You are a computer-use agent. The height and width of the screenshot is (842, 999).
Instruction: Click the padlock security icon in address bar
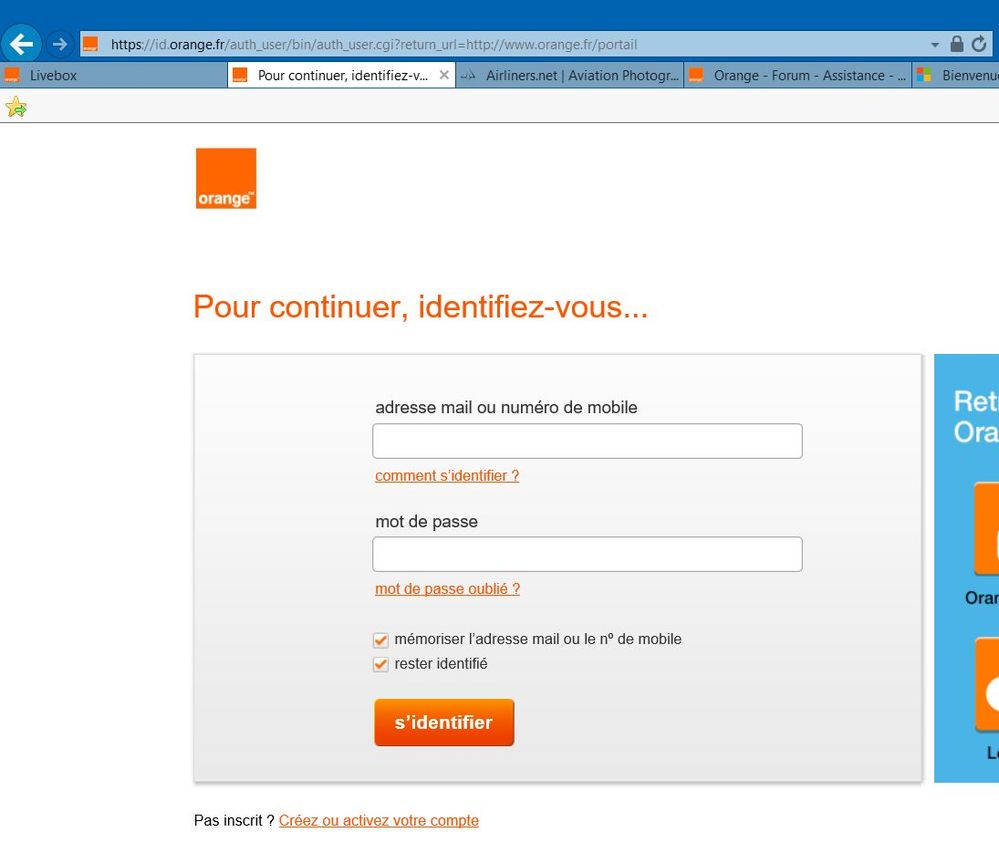(x=956, y=44)
